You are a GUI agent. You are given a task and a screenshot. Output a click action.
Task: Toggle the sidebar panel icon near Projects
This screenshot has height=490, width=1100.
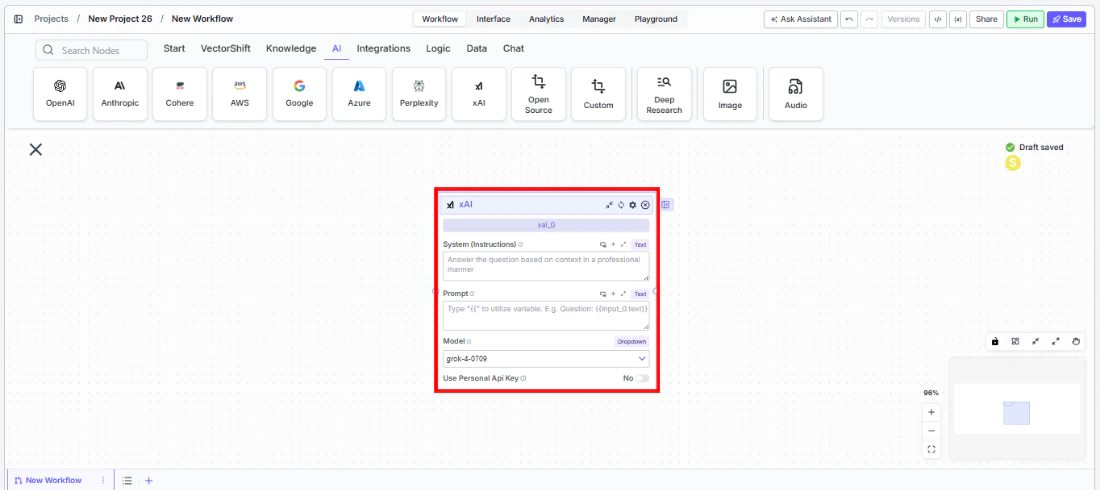(x=18, y=19)
